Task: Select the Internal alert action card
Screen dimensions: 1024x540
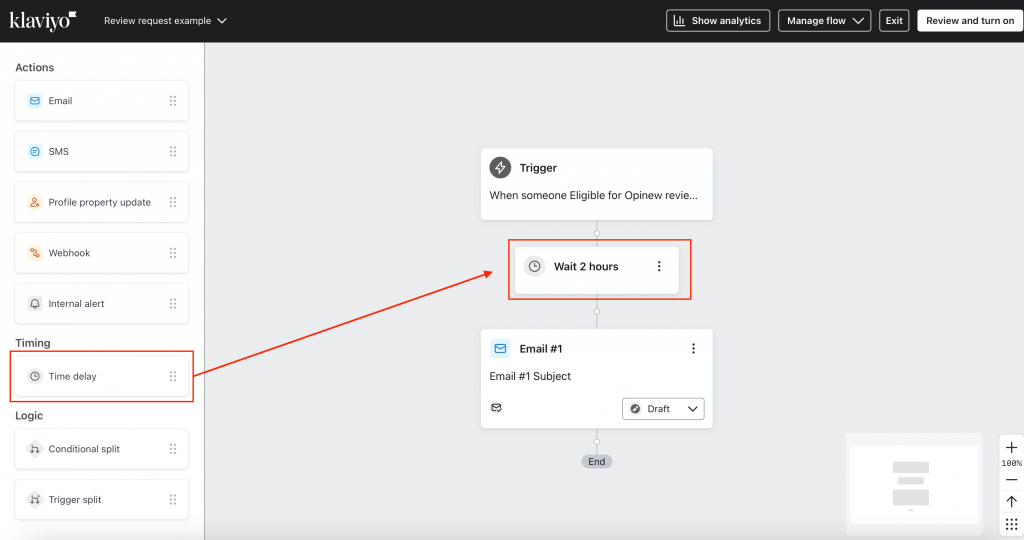Action: point(101,304)
